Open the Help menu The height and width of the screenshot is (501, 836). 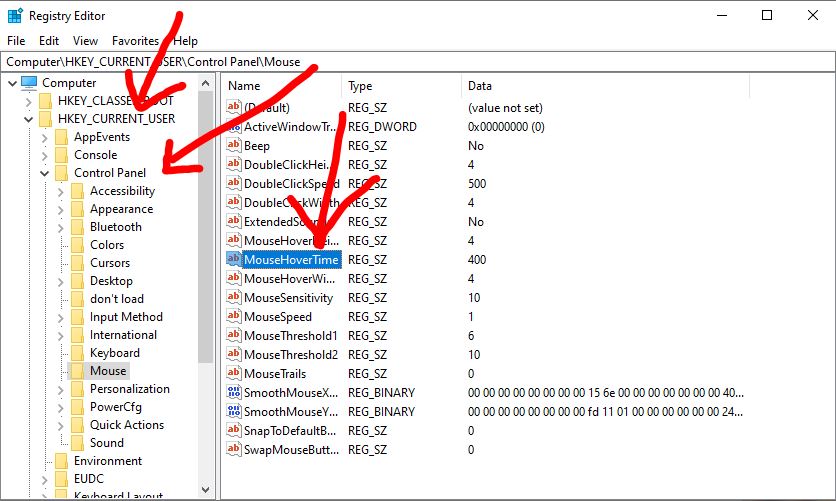pos(186,41)
